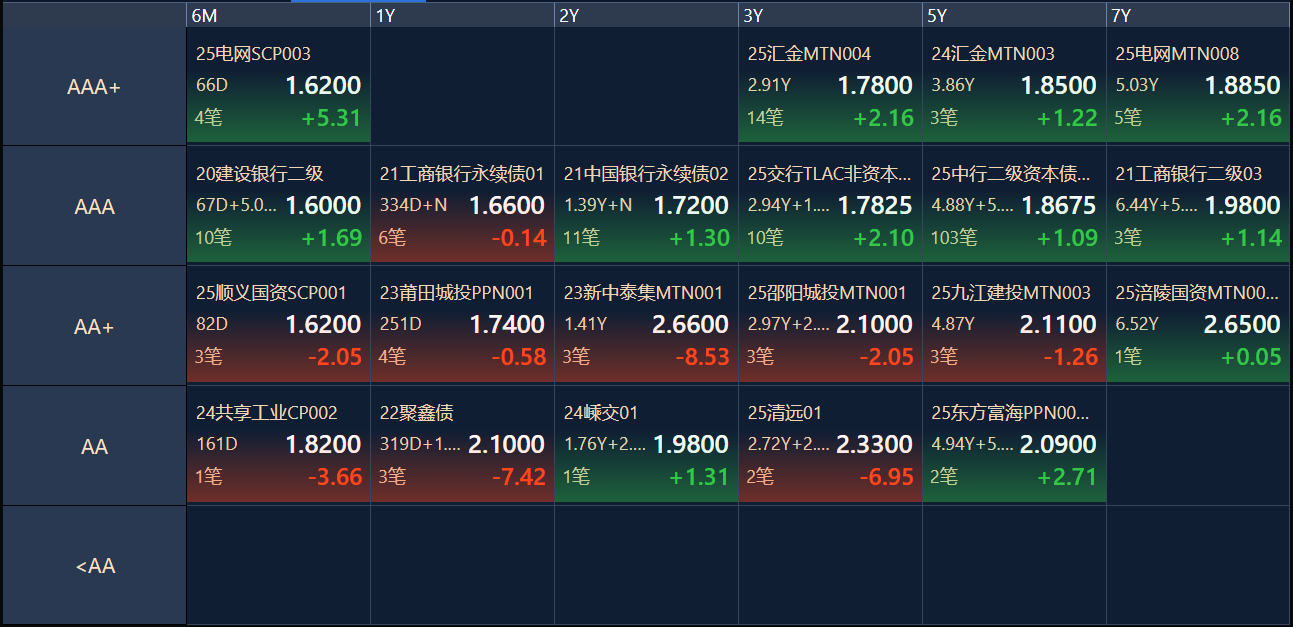The width and height of the screenshot is (1293, 627).
Task: Click yield value 1.7200
Action: 691,205
